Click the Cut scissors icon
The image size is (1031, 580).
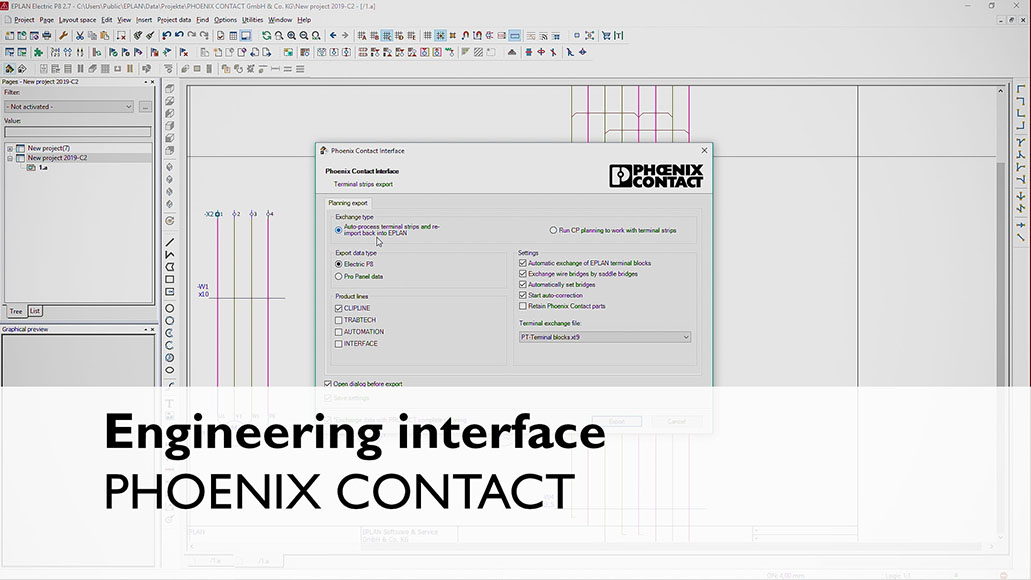(x=80, y=36)
